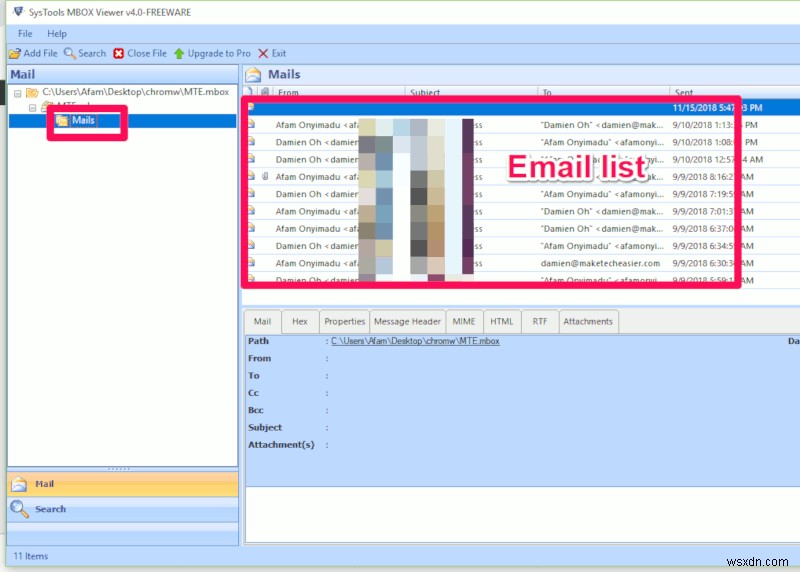The image size is (800, 572).
Task: Click the Attachment(s) field label in preview
Action: [x=281, y=445]
